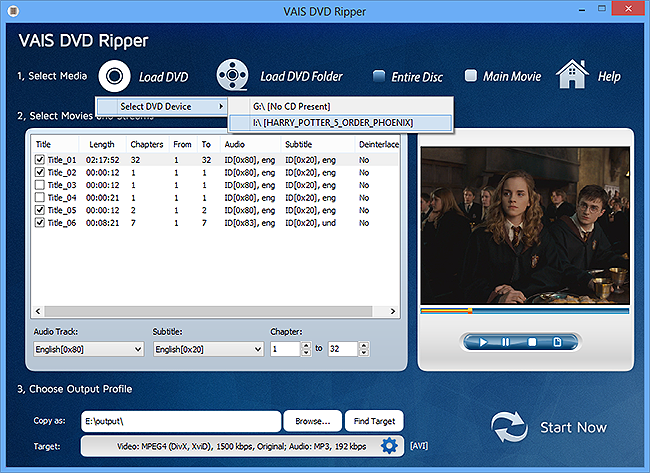Image resolution: width=650 pixels, height=473 pixels.
Task: Play the preview video
Action: click(483, 342)
